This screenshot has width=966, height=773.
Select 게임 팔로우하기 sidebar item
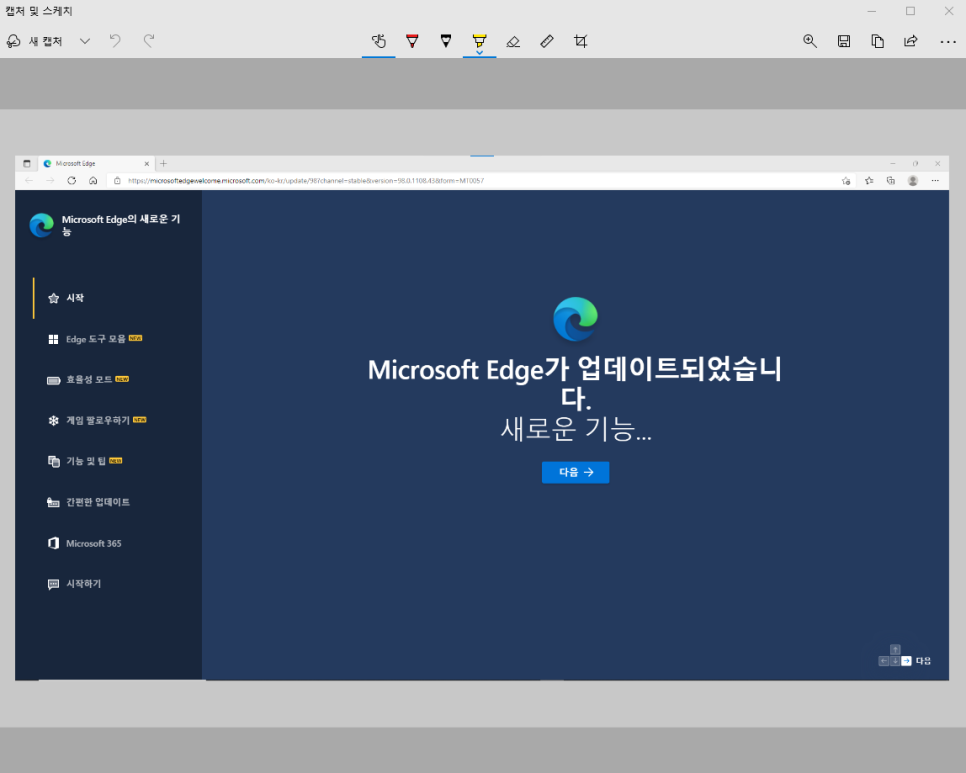(97, 420)
